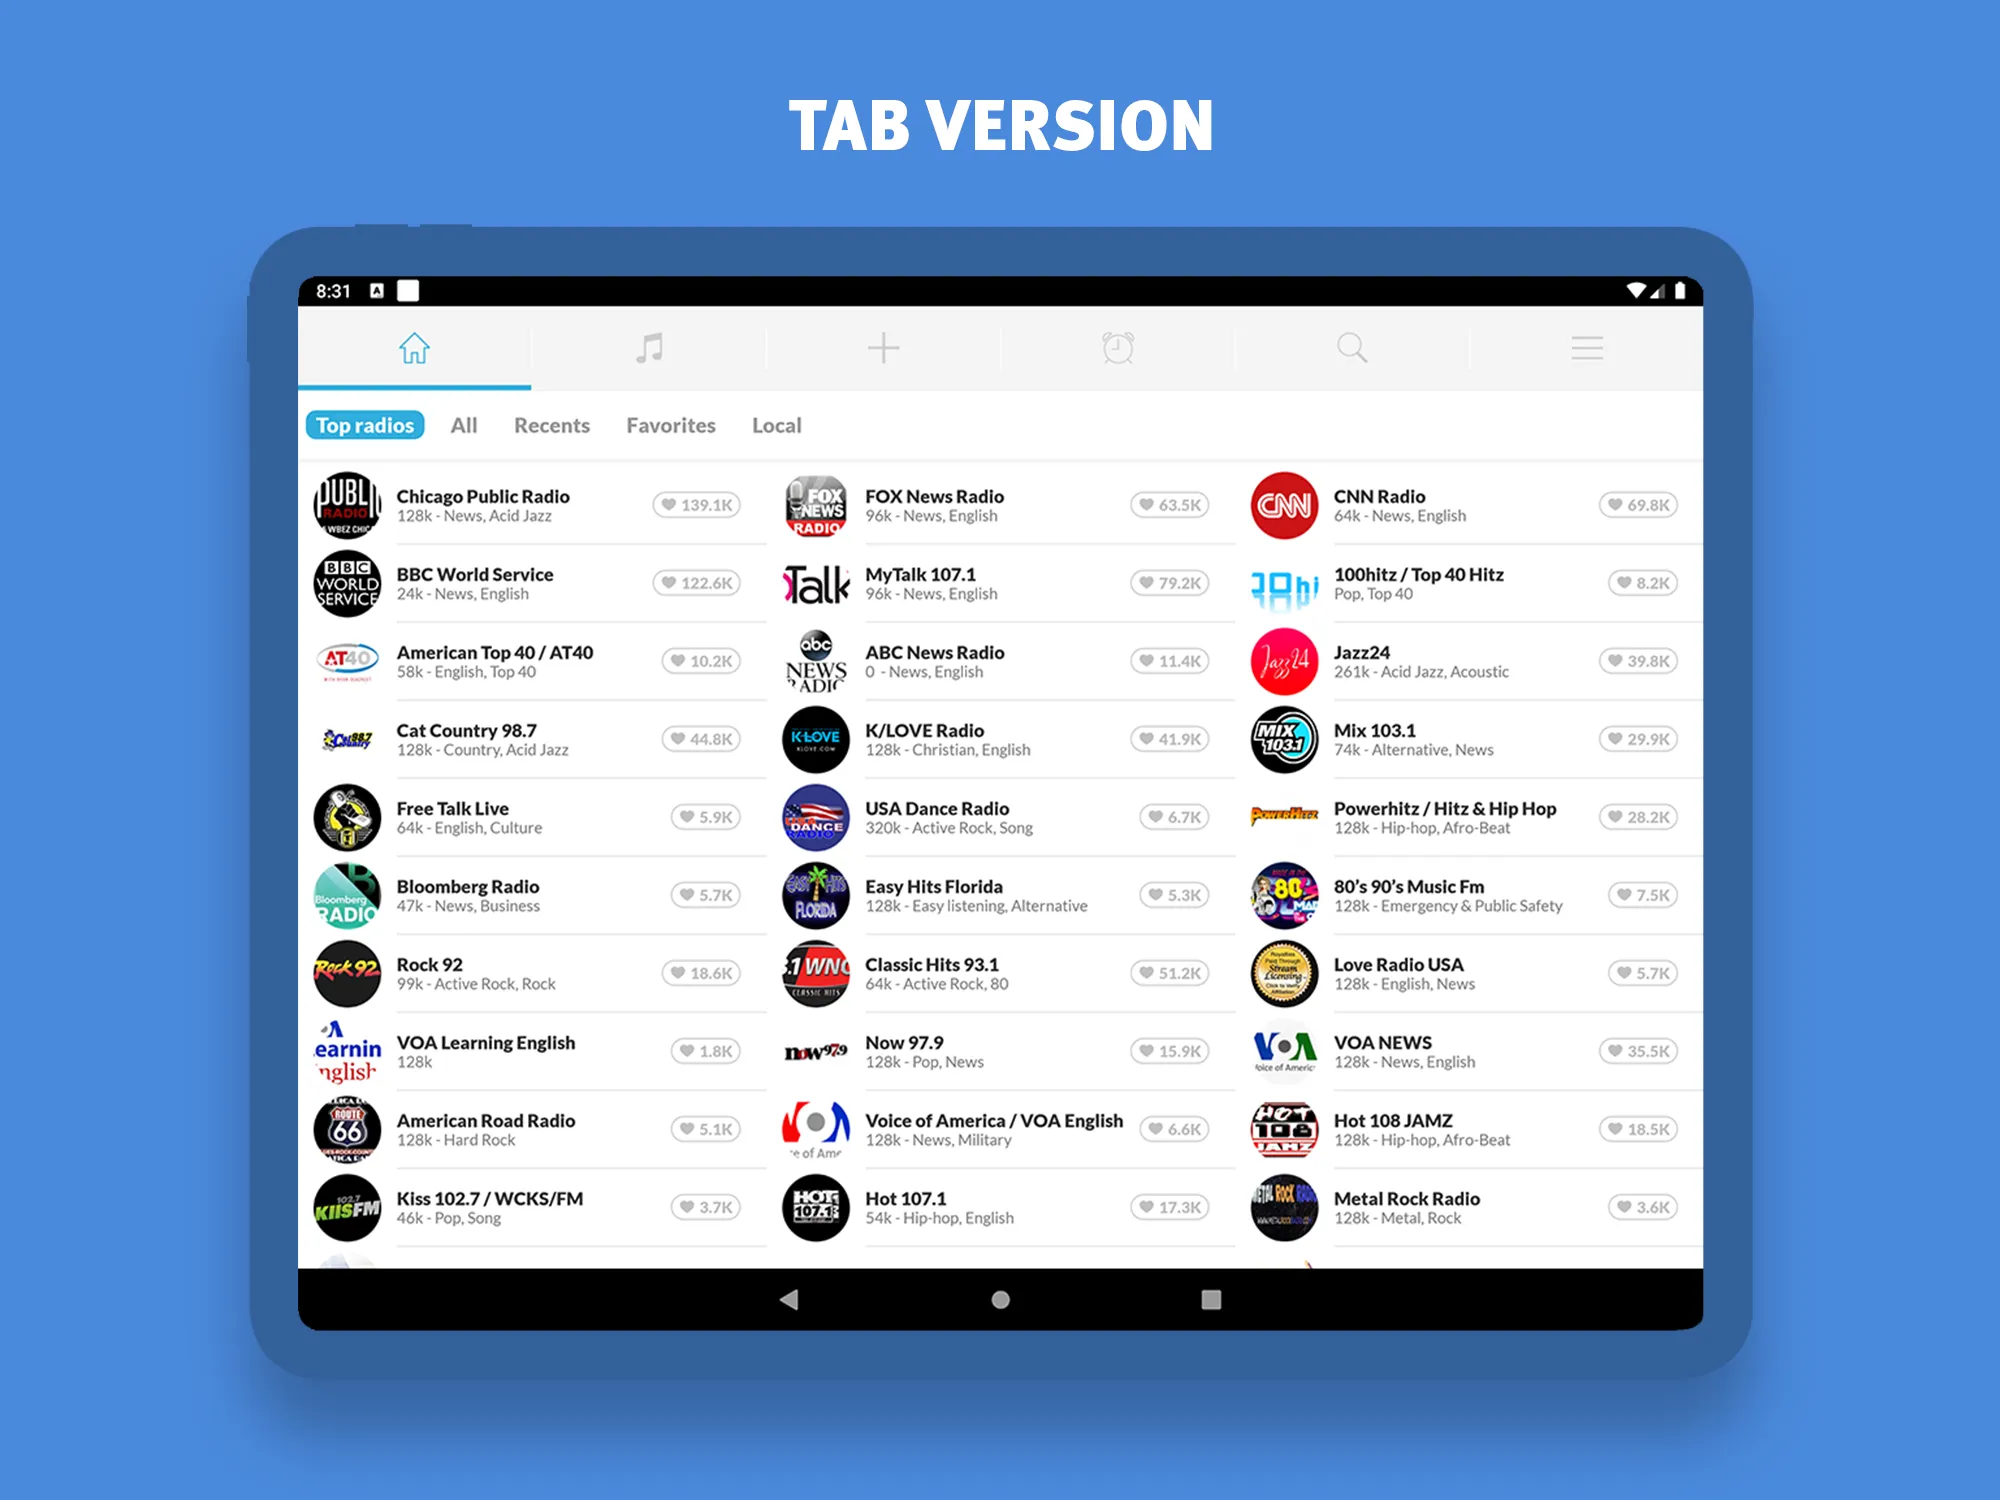Click the All filter button

pyautogui.click(x=461, y=424)
